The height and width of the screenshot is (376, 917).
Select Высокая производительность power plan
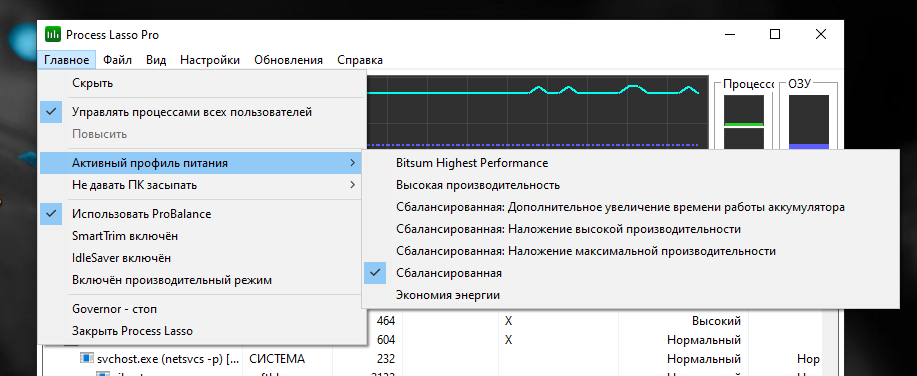pos(630,185)
